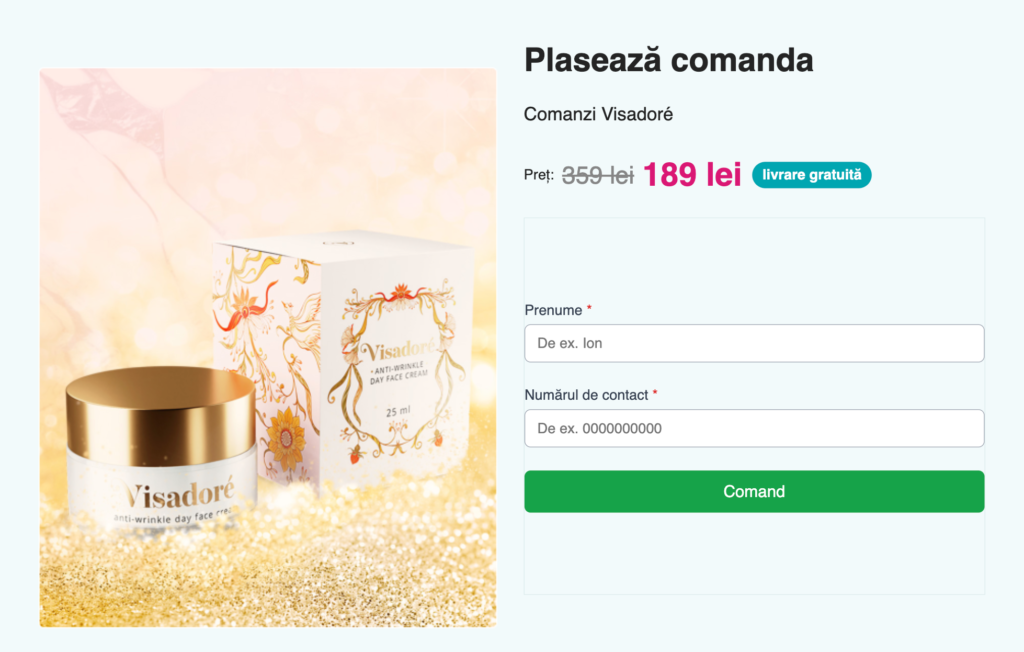Click the red asterisk beside Numărul de contact
The width and height of the screenshot is (1024, 652).
click(x=655, y=395)
